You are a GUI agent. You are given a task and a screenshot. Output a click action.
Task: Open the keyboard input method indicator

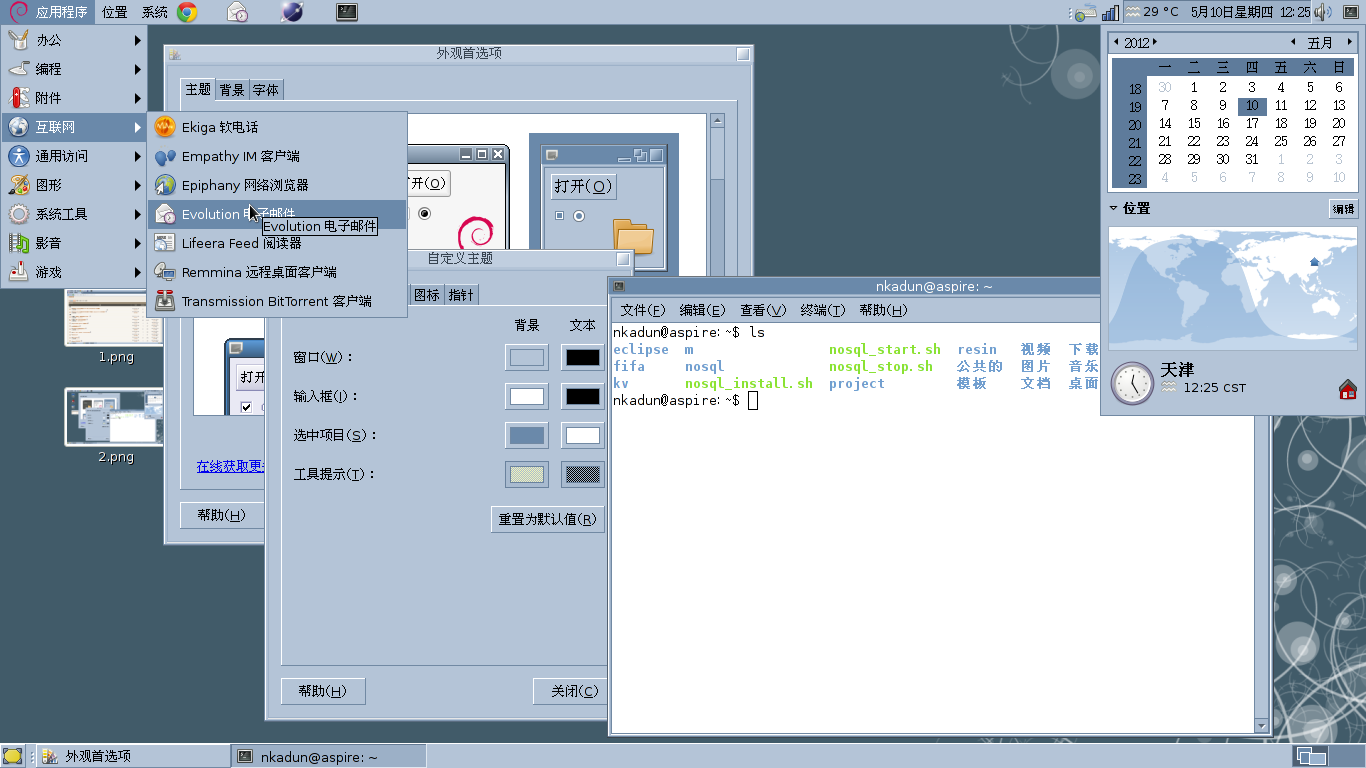coord(1085,13)
